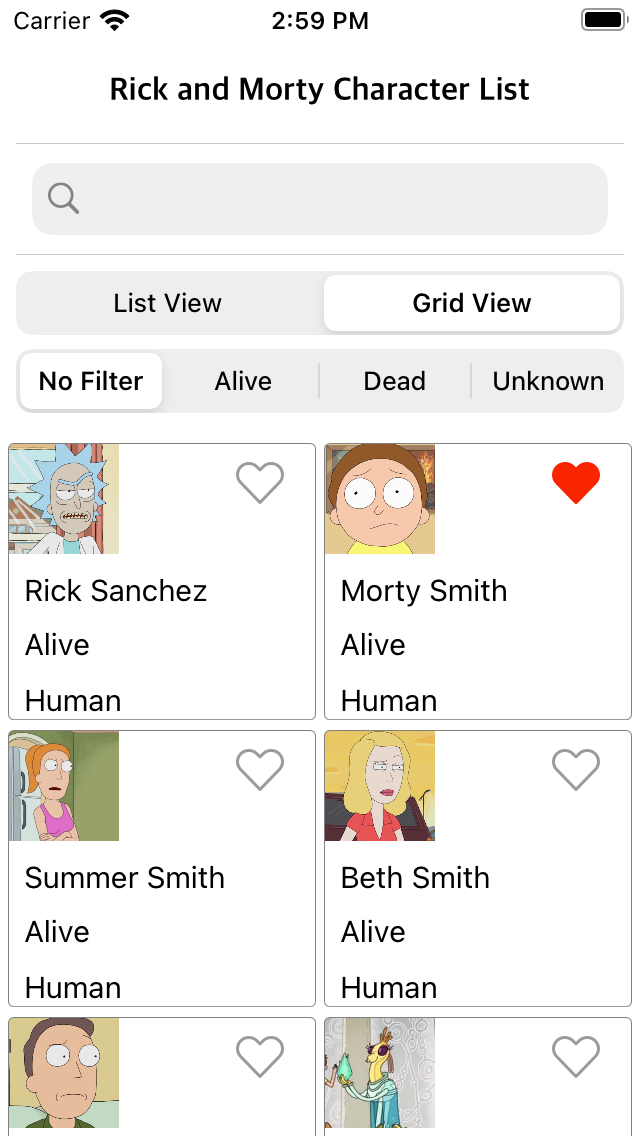Favorite Beth Smith using the heart icon
The width and height of the screenshot is (640, 1136).
[576, 769]
